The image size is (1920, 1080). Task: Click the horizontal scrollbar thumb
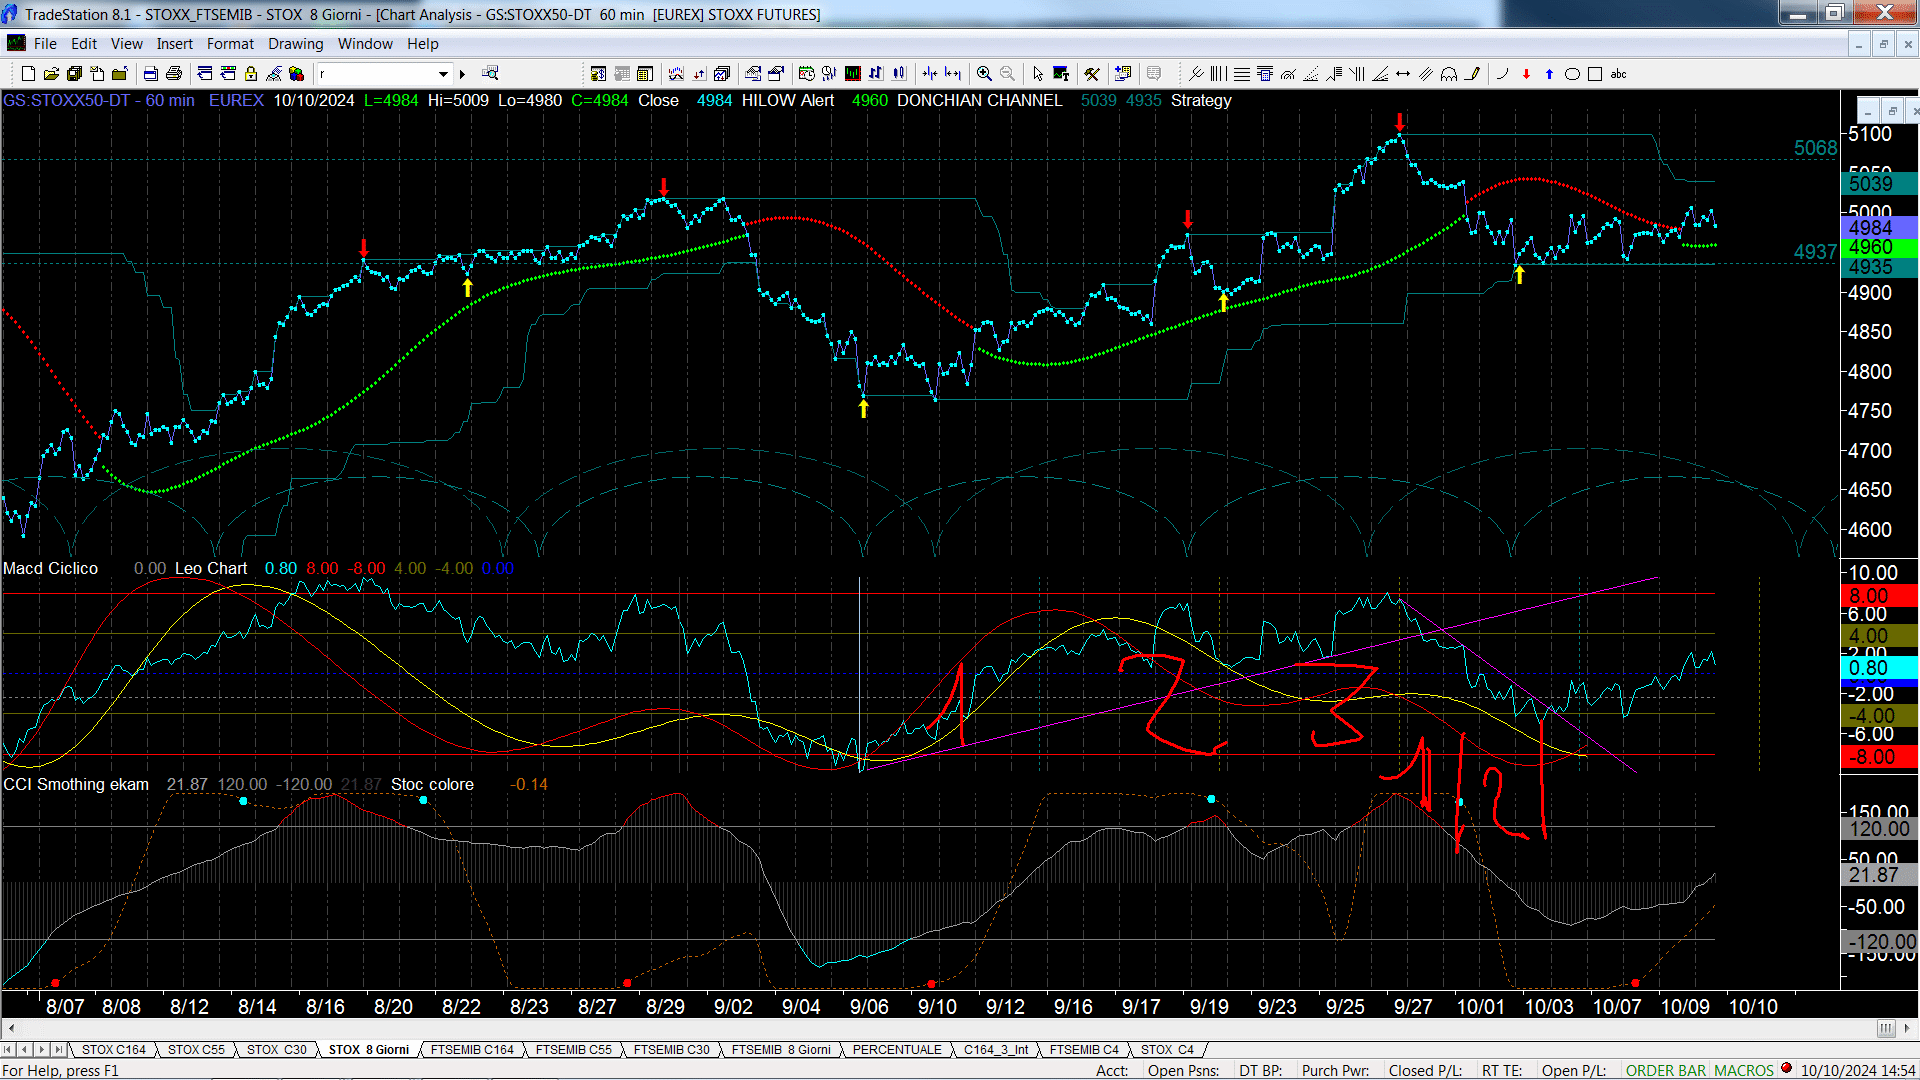[x=1886, y=1028]
